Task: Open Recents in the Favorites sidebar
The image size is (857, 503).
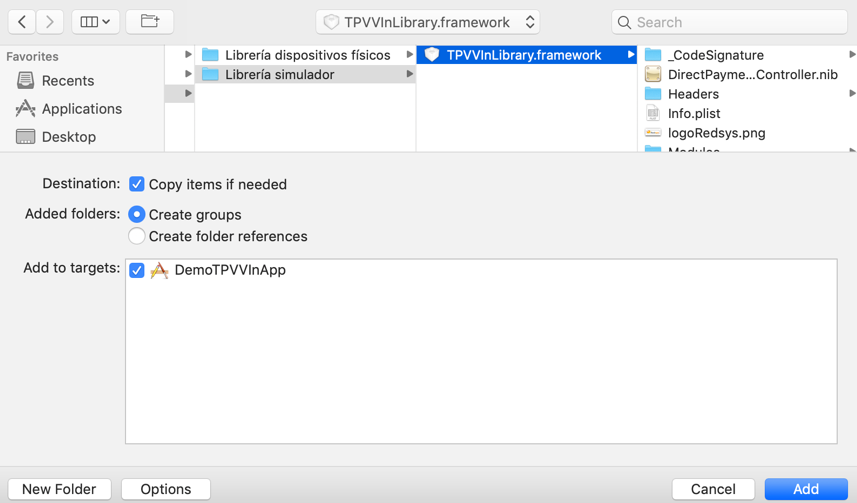Action: 67,81
